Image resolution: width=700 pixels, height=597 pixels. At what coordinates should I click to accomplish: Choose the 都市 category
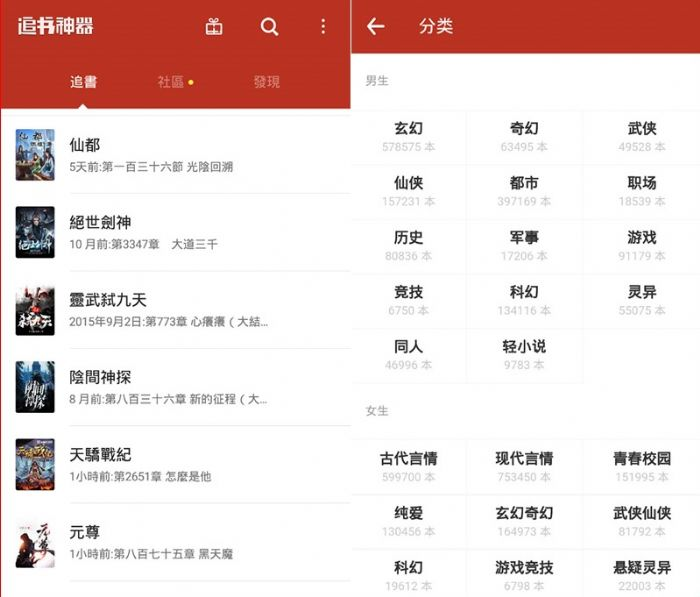click(x=524, y=191)
